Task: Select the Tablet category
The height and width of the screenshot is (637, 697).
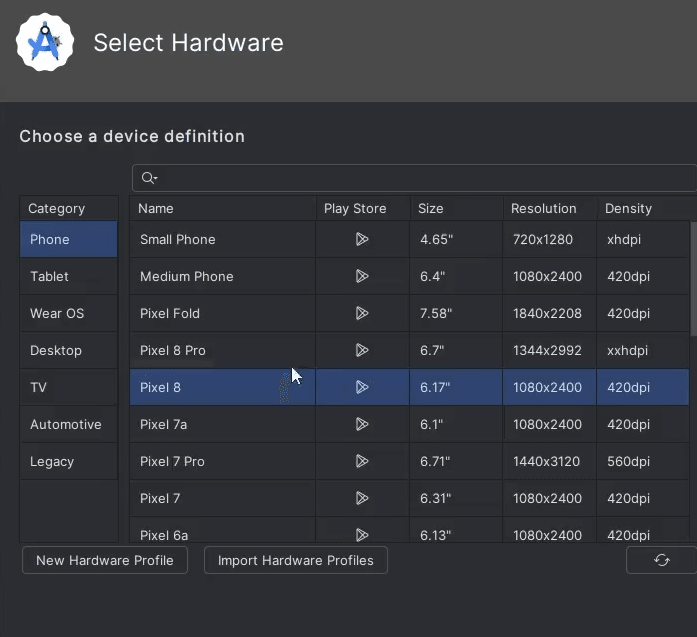Action: pos(68,276)
